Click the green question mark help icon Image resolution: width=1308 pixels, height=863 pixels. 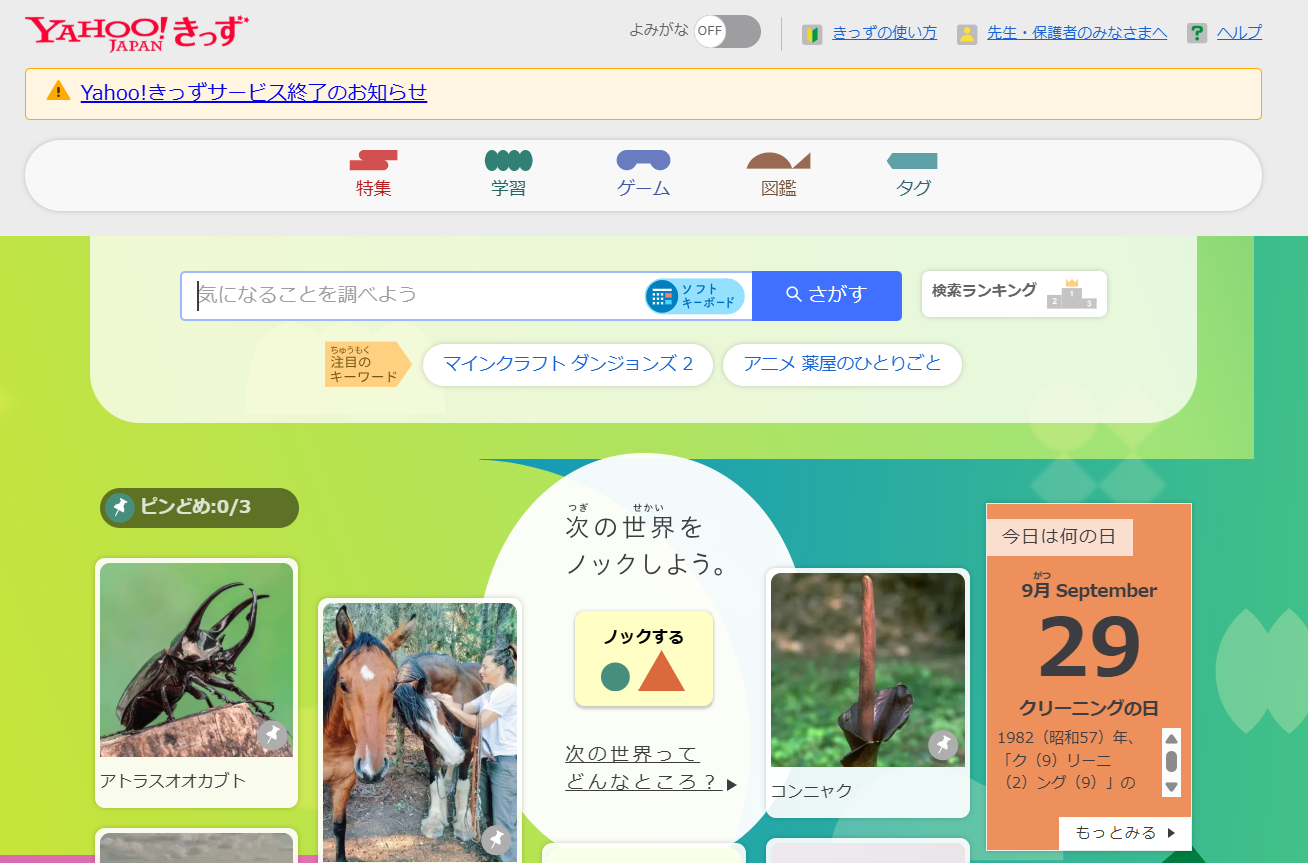(1197, 34)
